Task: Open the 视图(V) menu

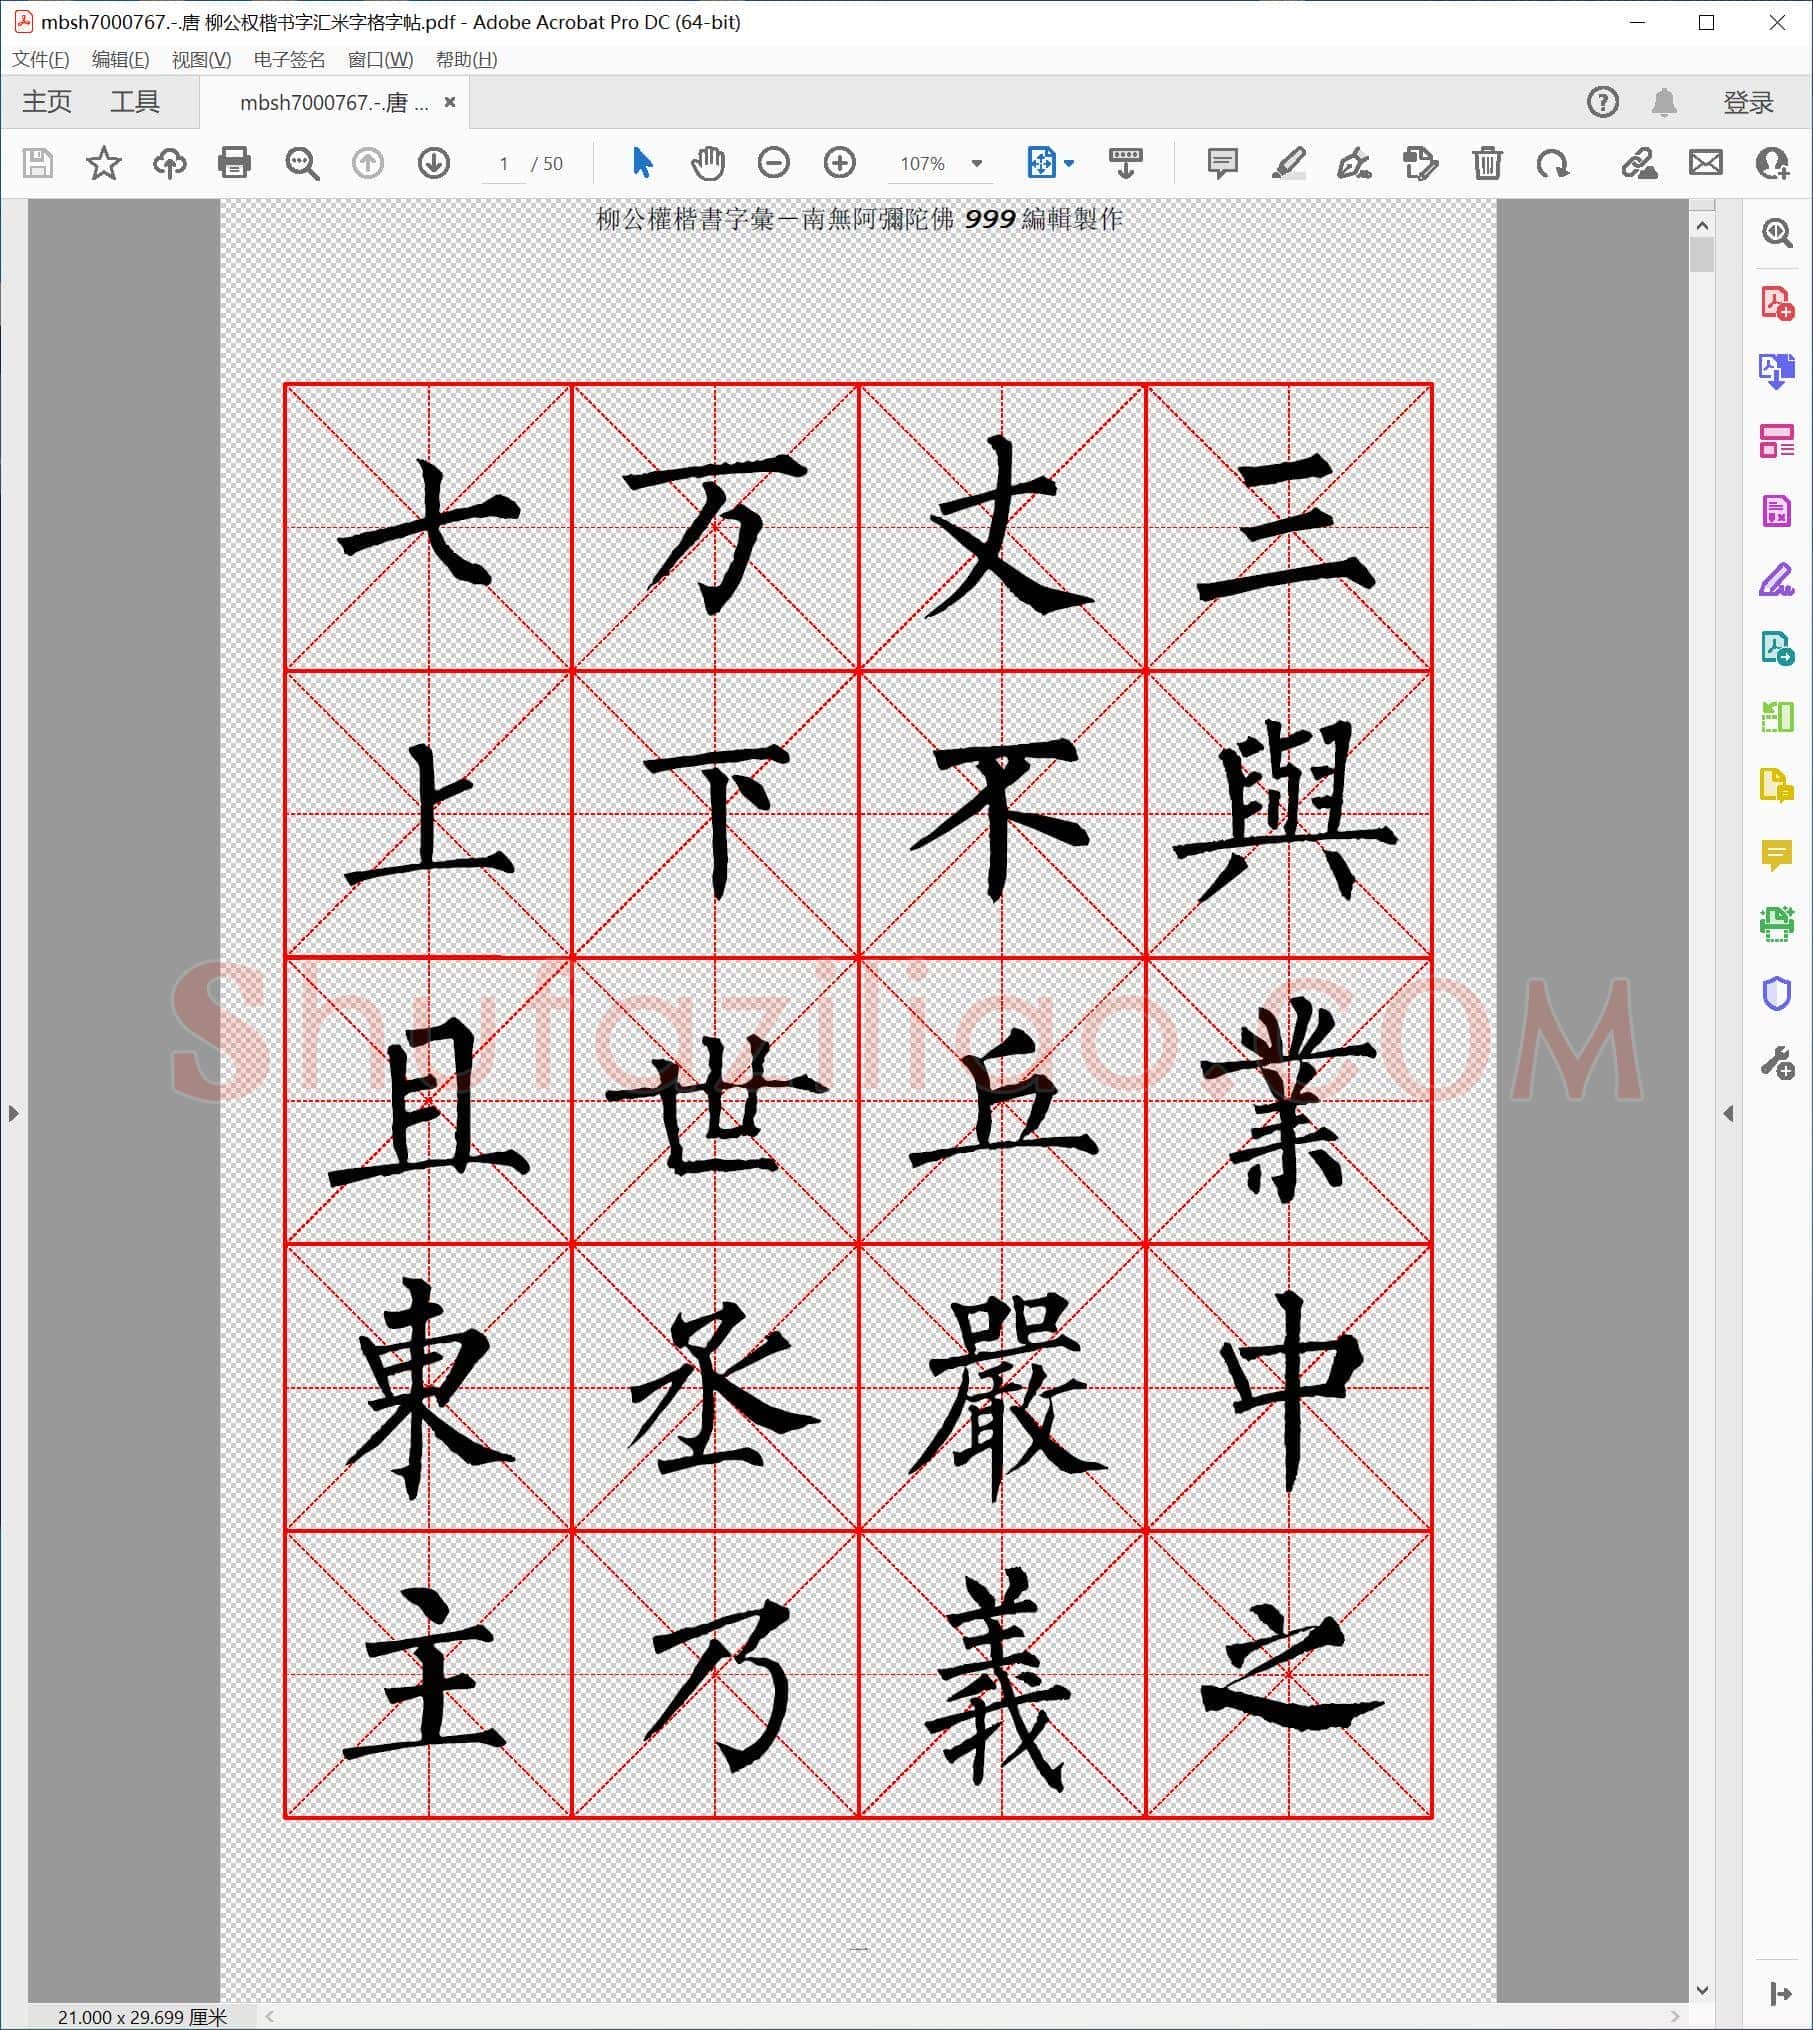Action: tap(201, 60)
